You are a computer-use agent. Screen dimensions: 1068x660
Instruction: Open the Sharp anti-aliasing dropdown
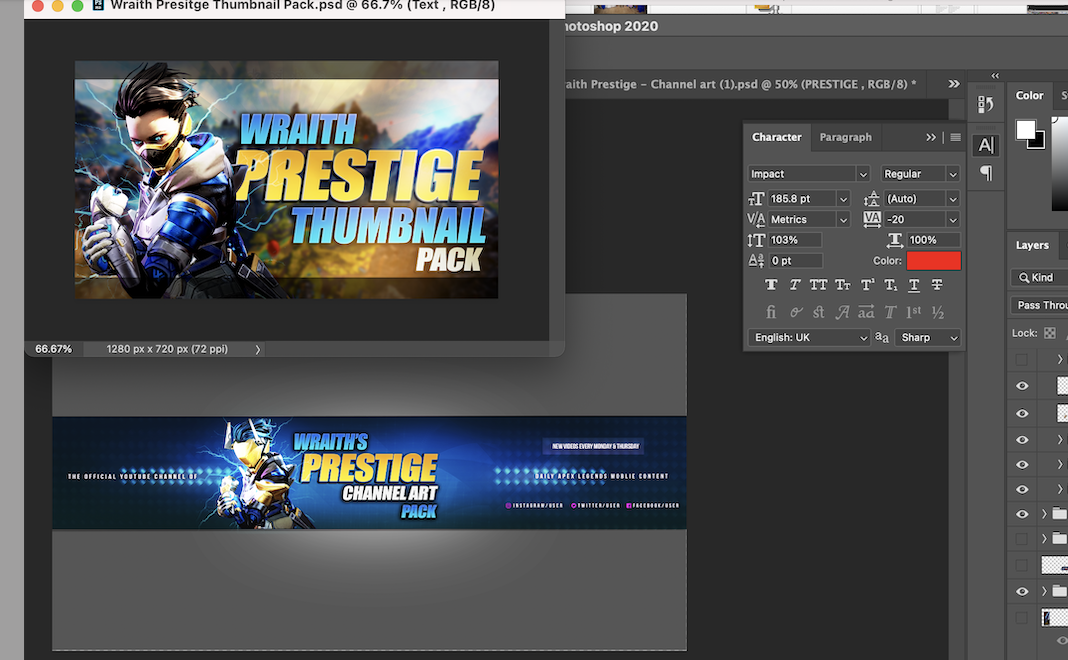point(928,337)
